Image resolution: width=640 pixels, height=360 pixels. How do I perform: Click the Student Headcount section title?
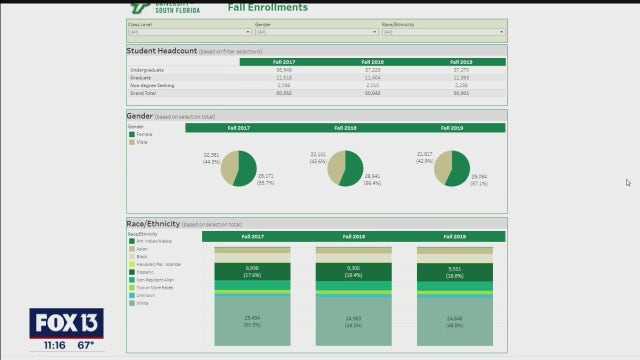point(162,51)
